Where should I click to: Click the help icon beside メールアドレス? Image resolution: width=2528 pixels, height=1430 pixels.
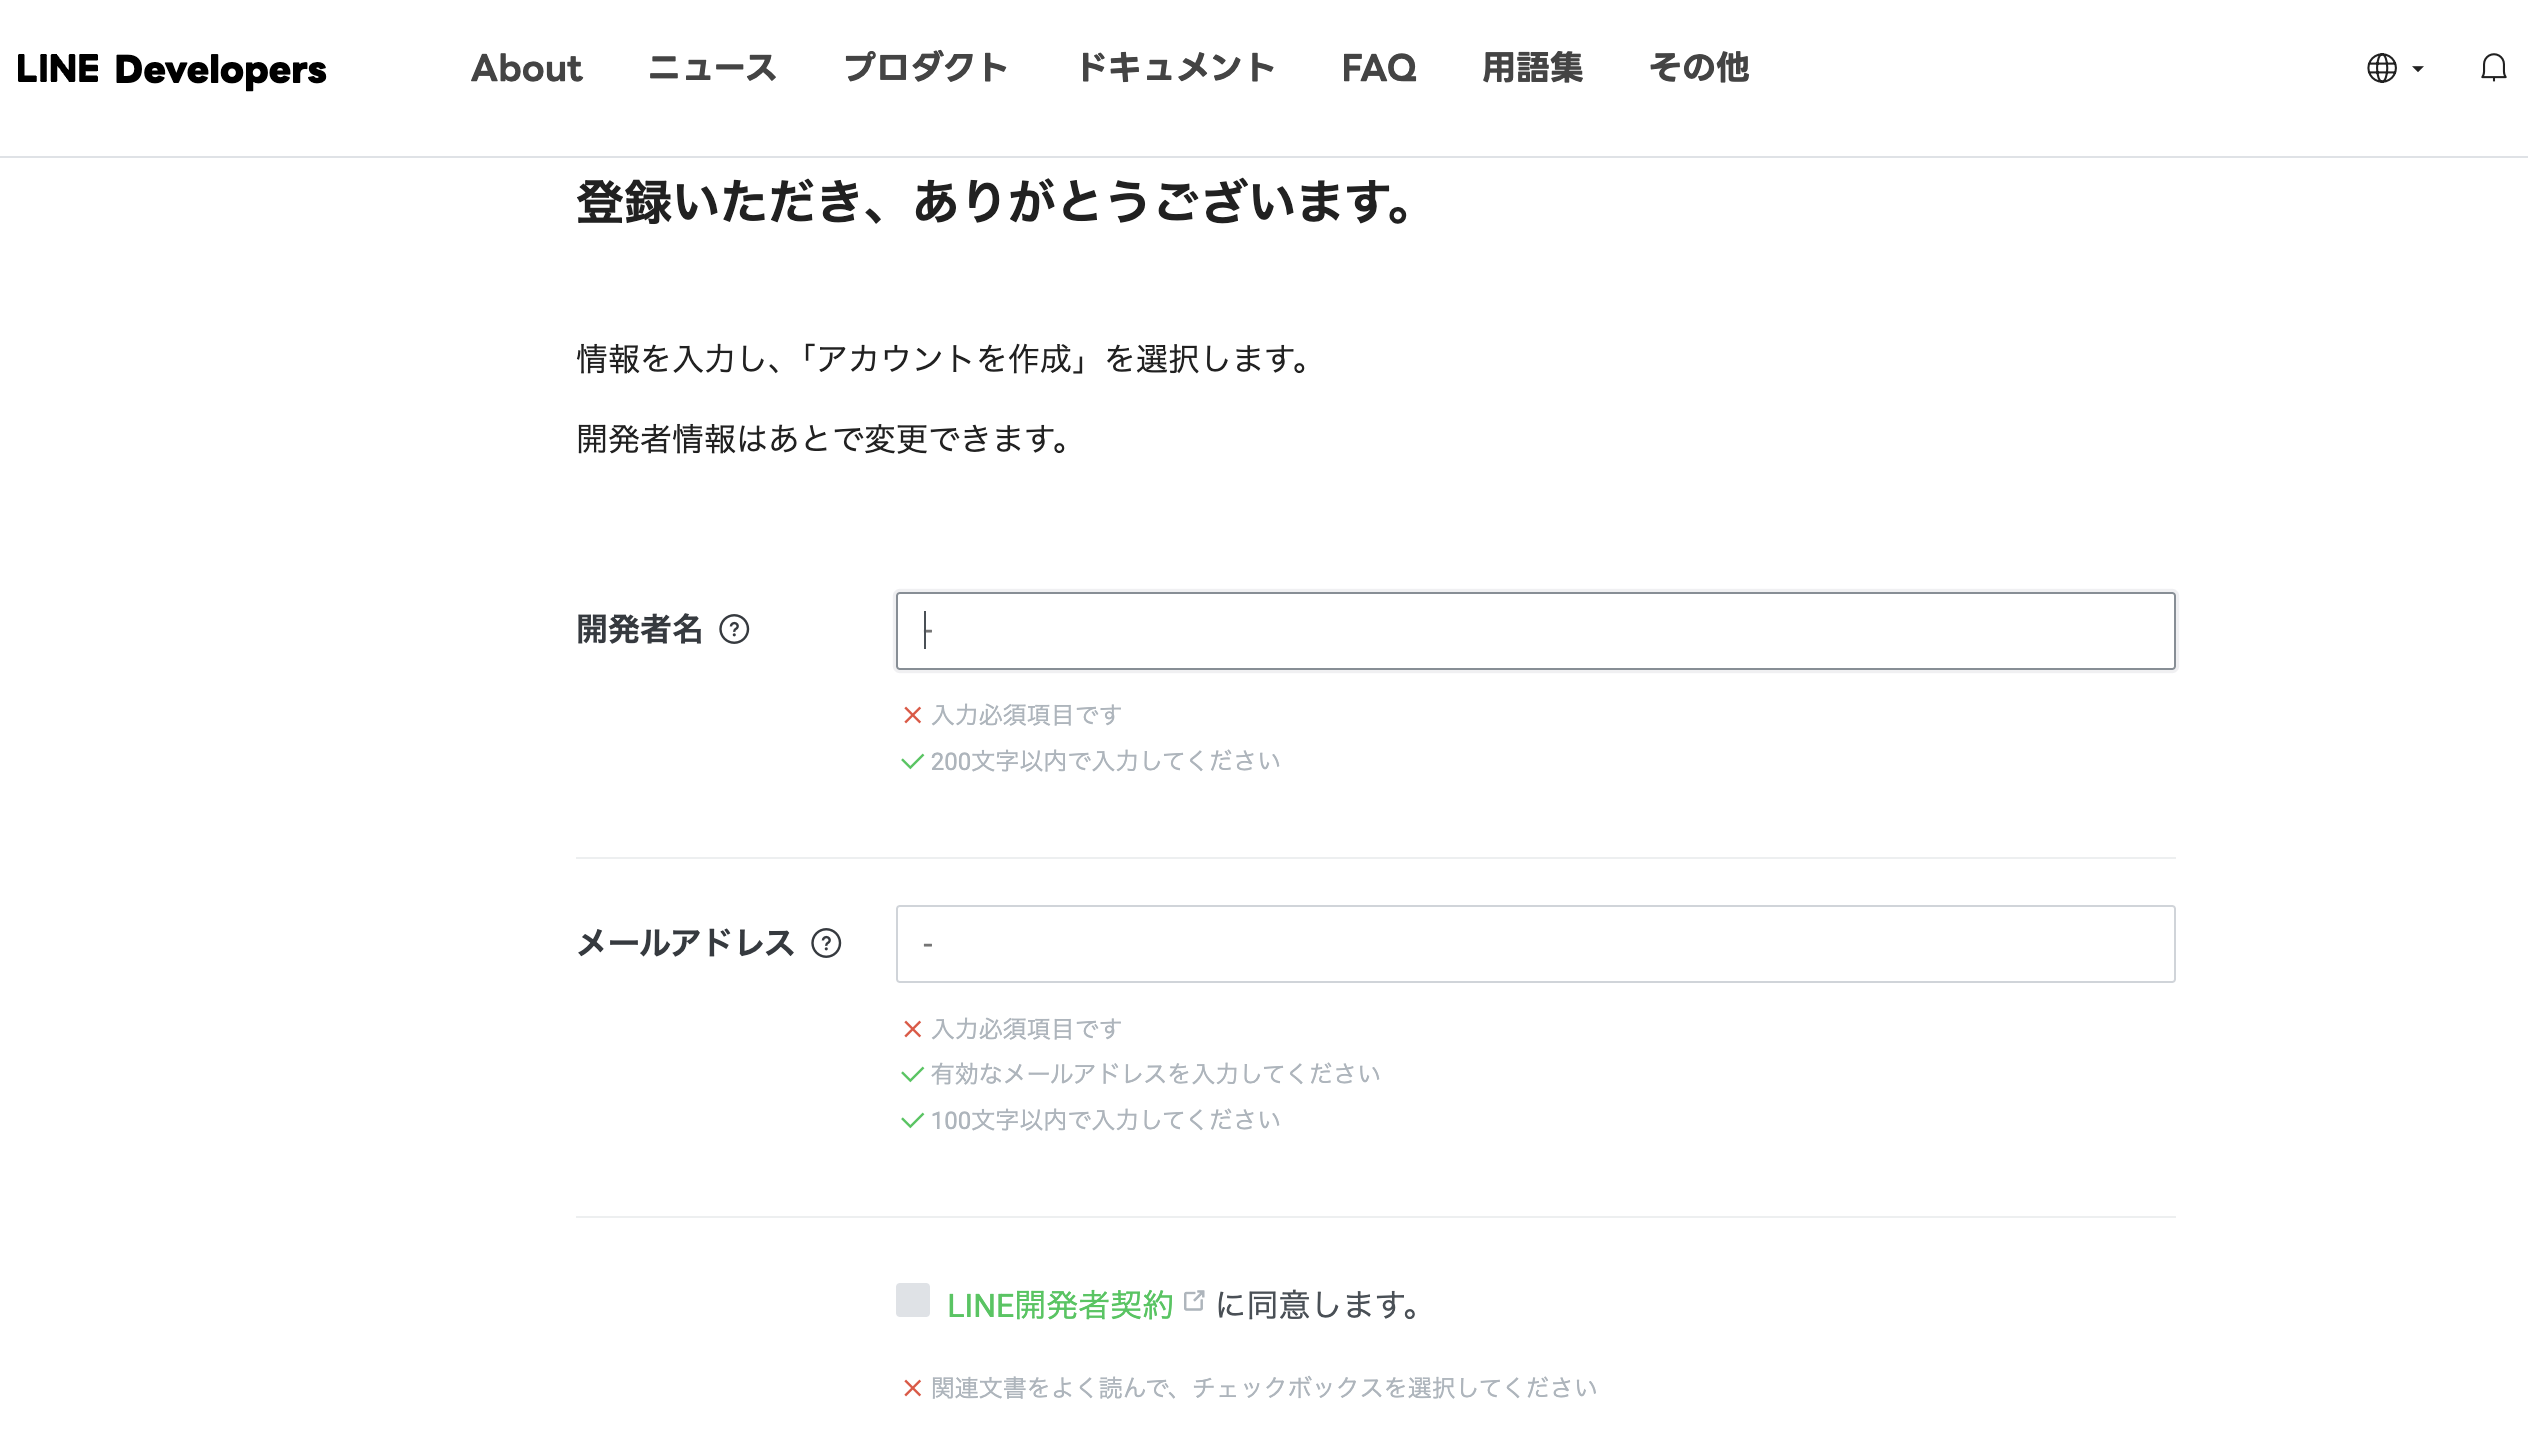[x=824, y=944]
